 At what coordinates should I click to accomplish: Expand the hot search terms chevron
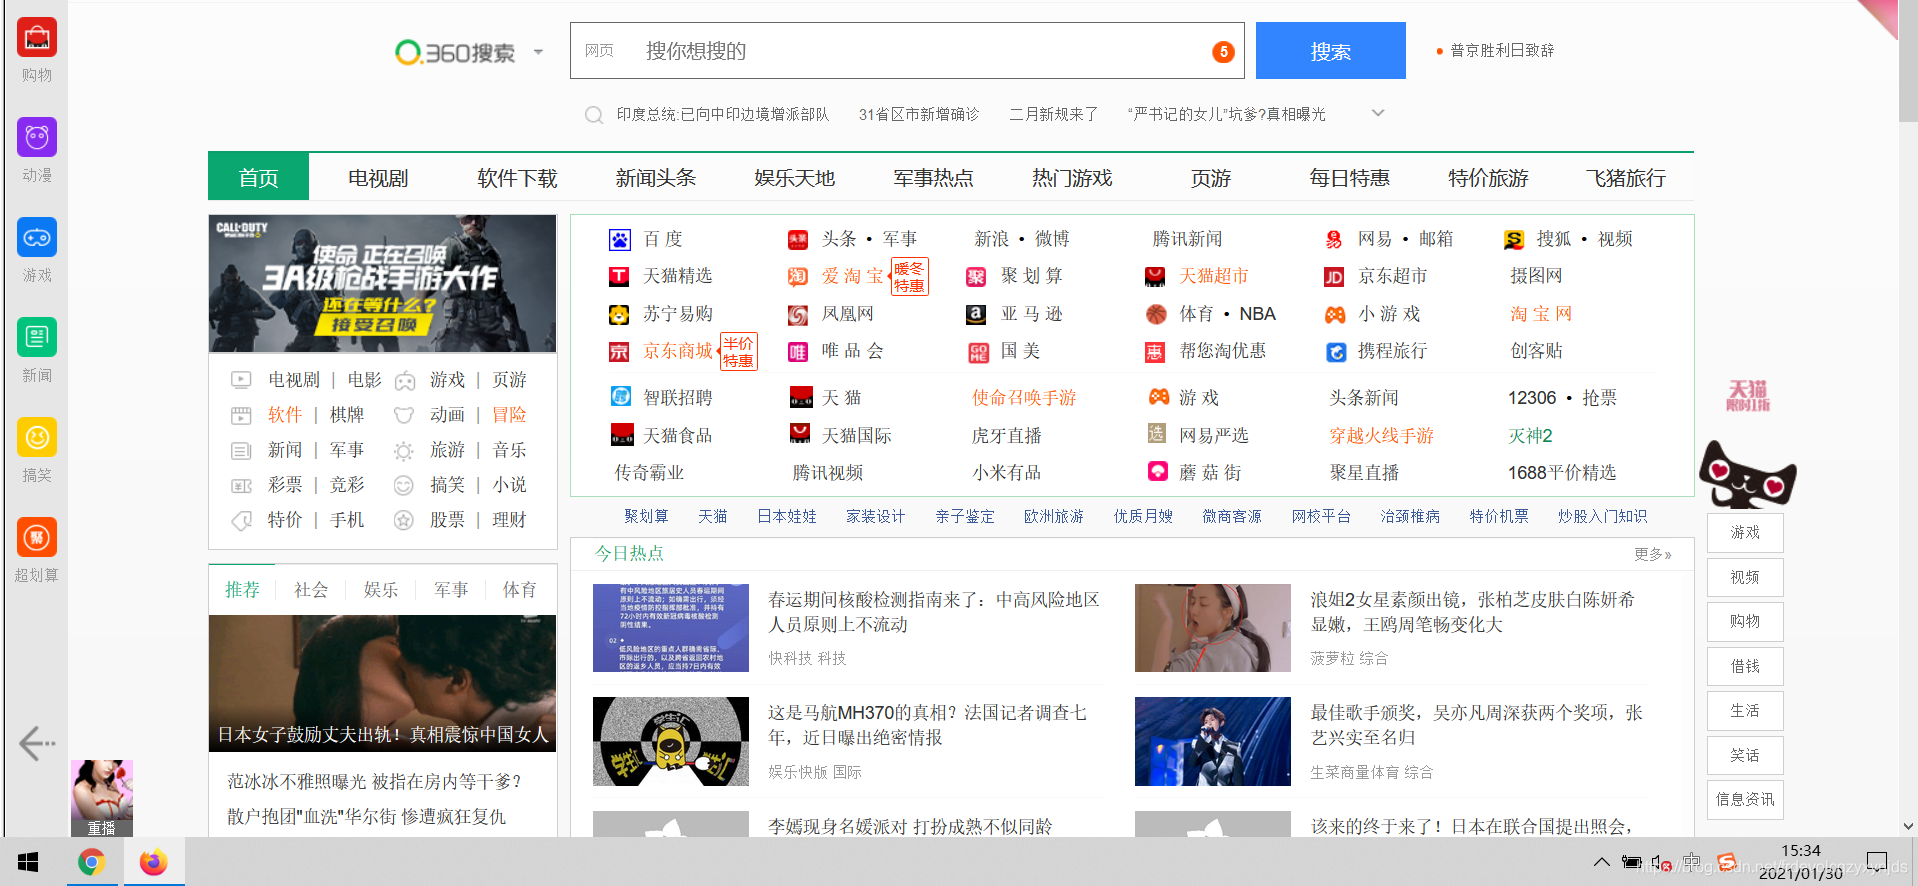pyautogui.click(x=1378, y=113)
